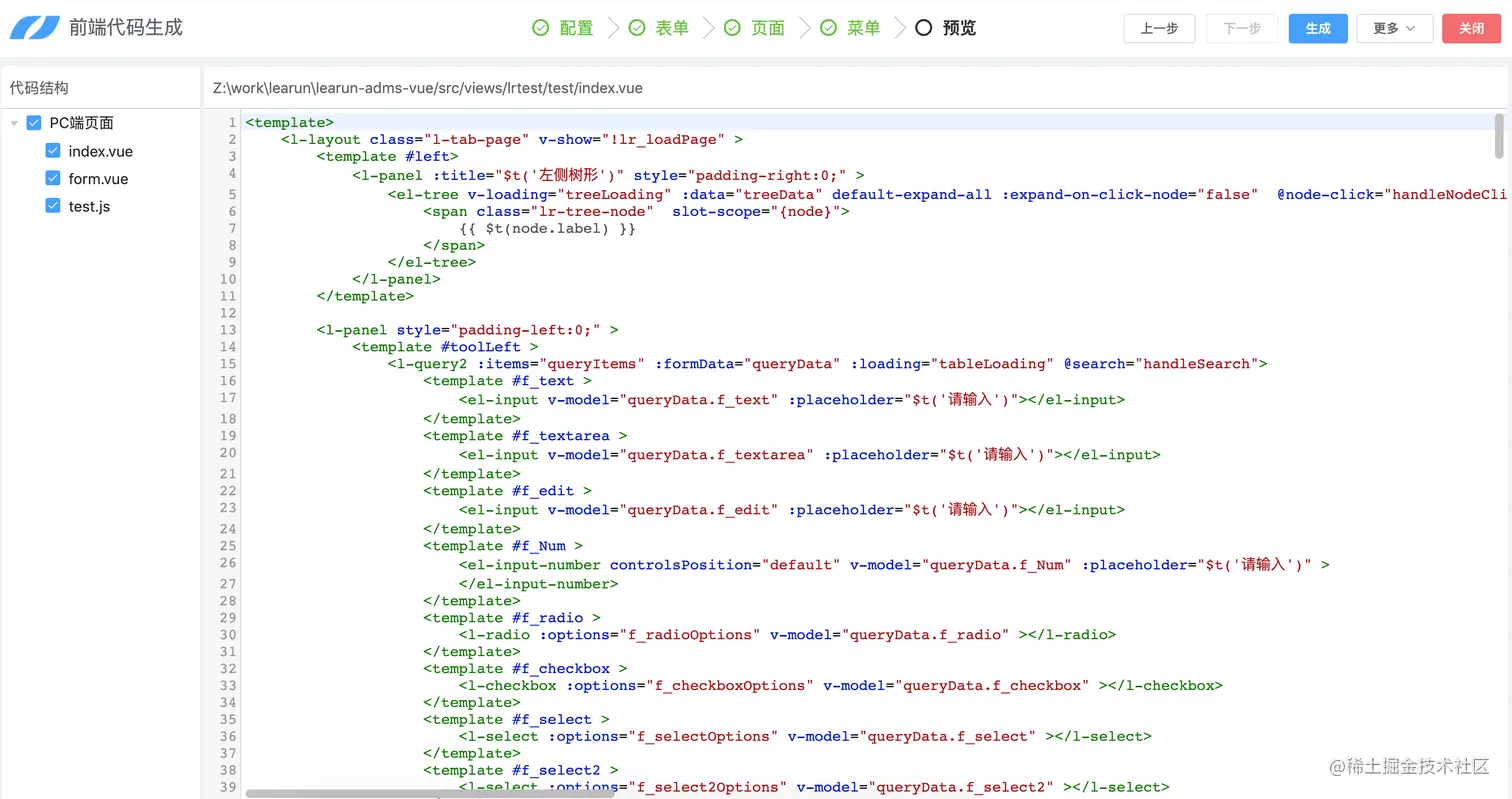This screenshot has height=799, width=1512.
Task: Click the <template #f_edit> line
Action: [x=507, y=490]
